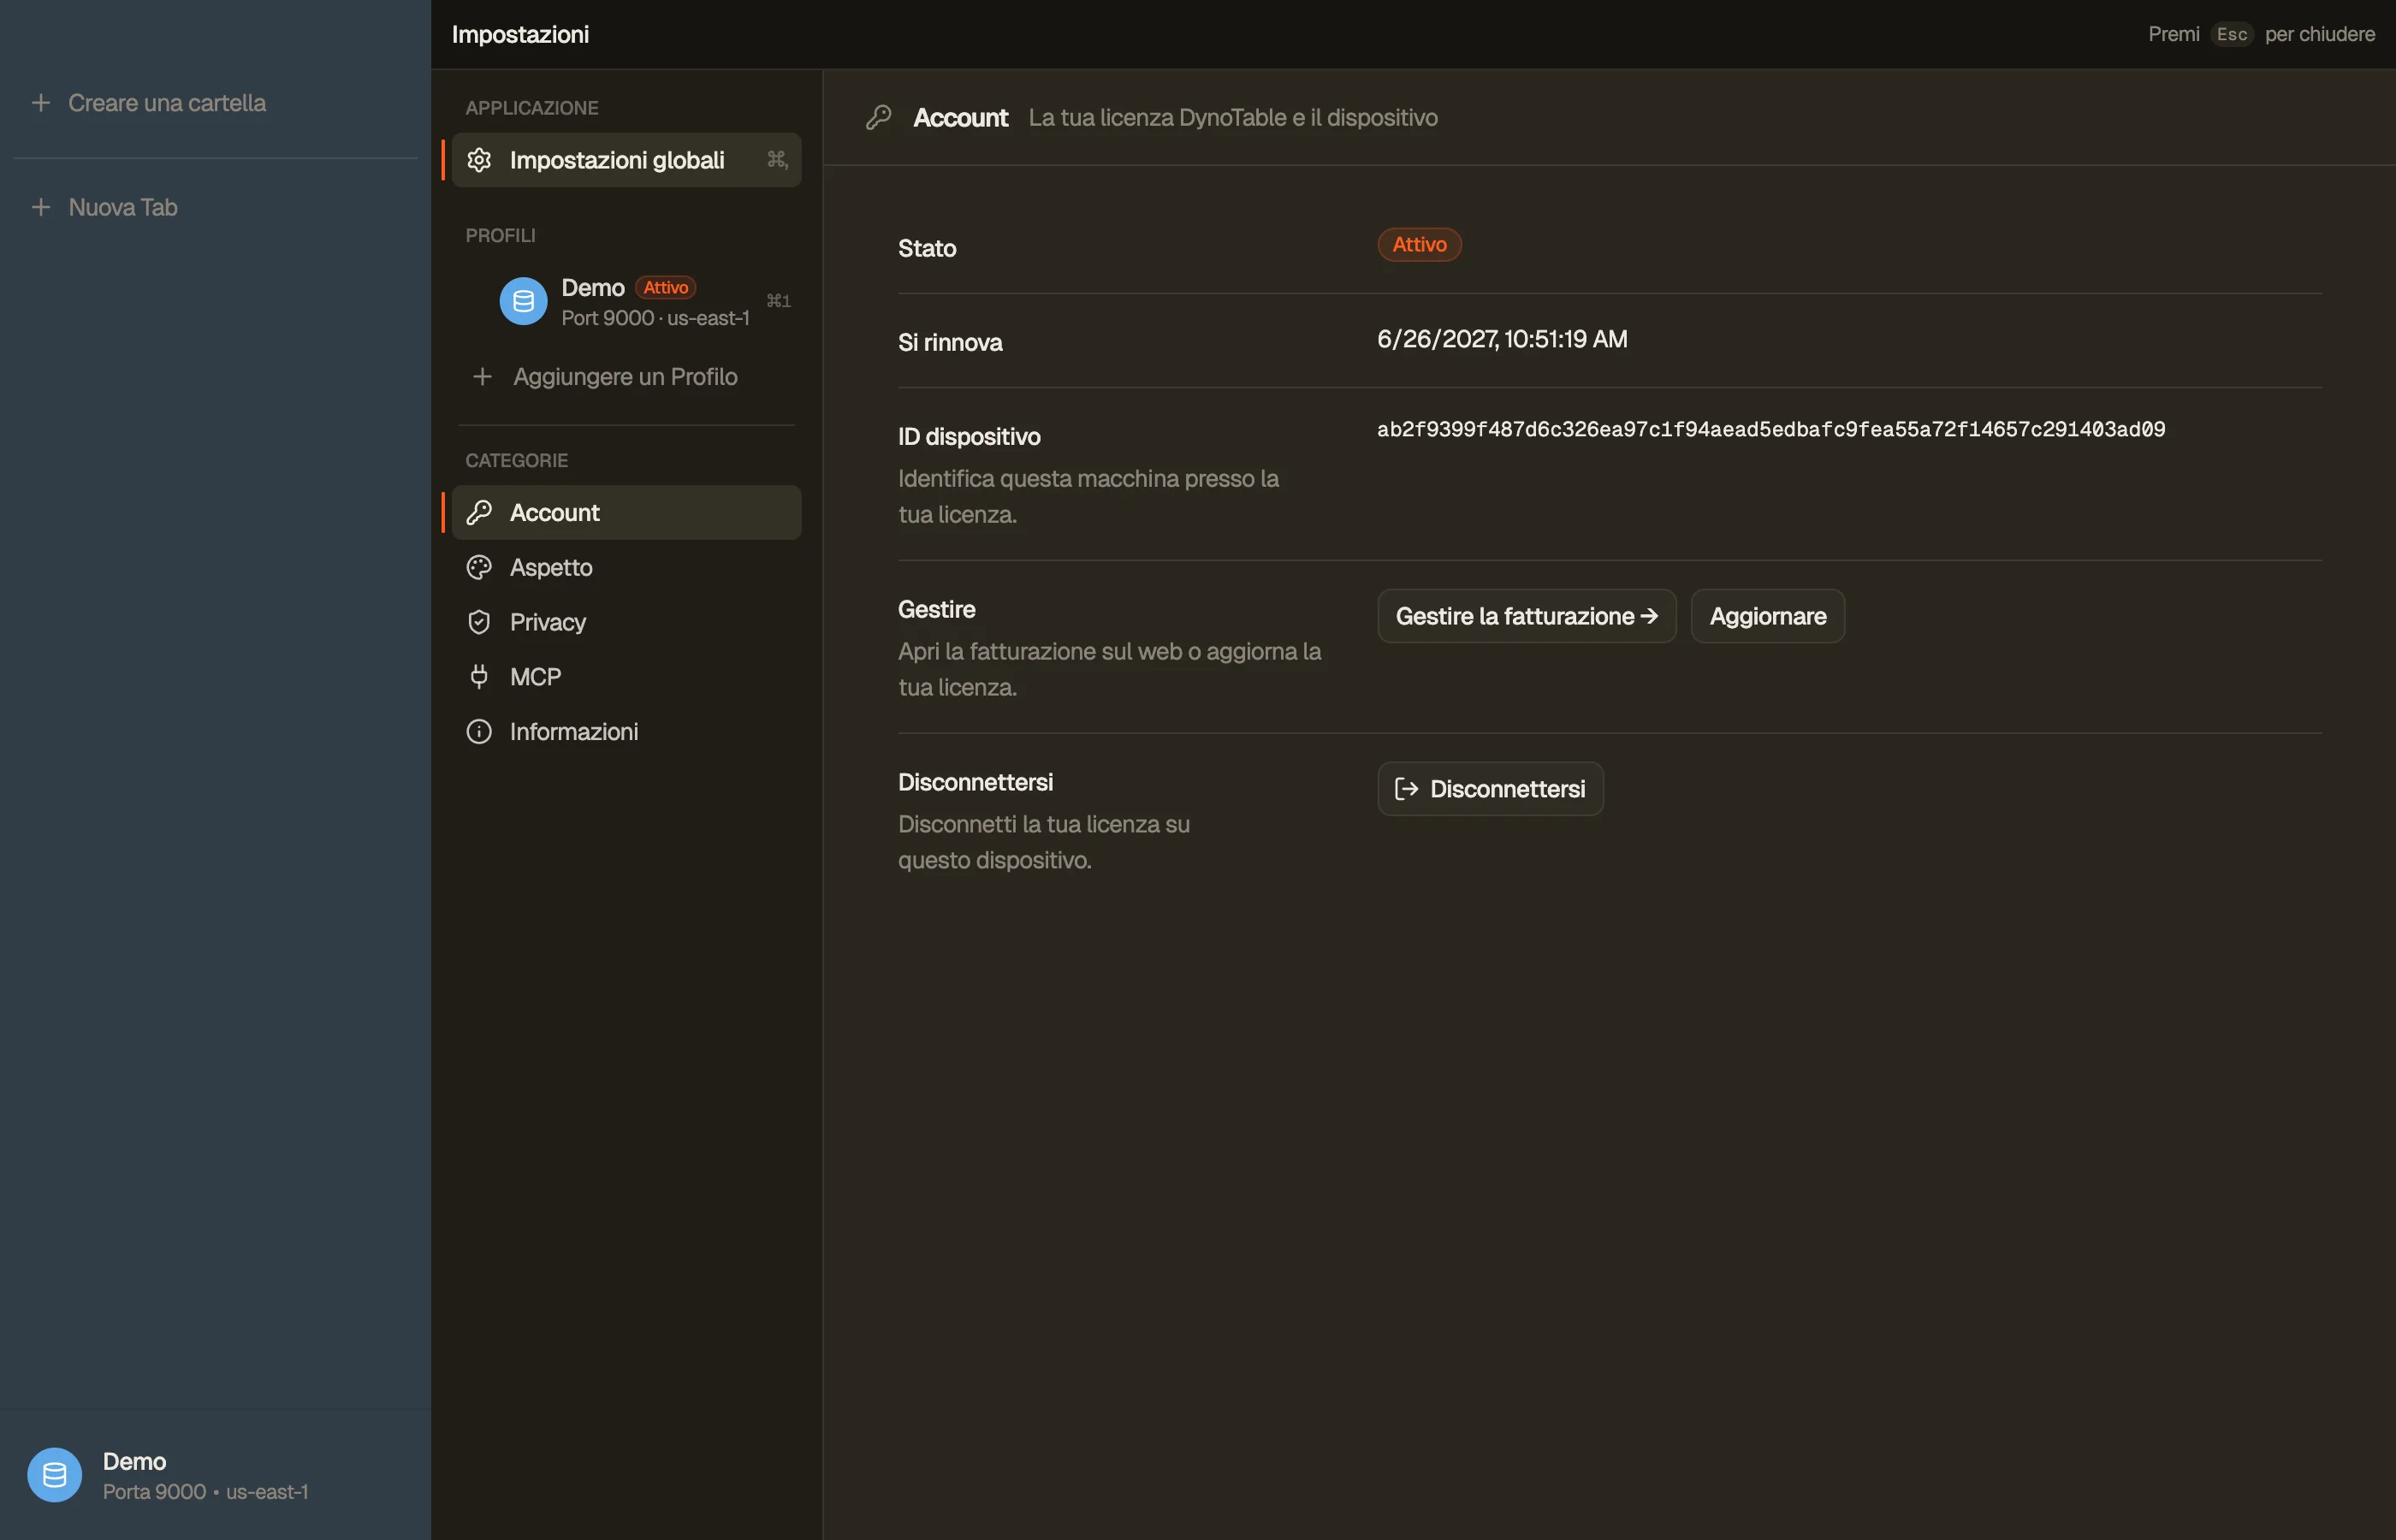The image size is (2396, 1540).
Task: Select the Demo profile row in Profili
Action: 626,301
